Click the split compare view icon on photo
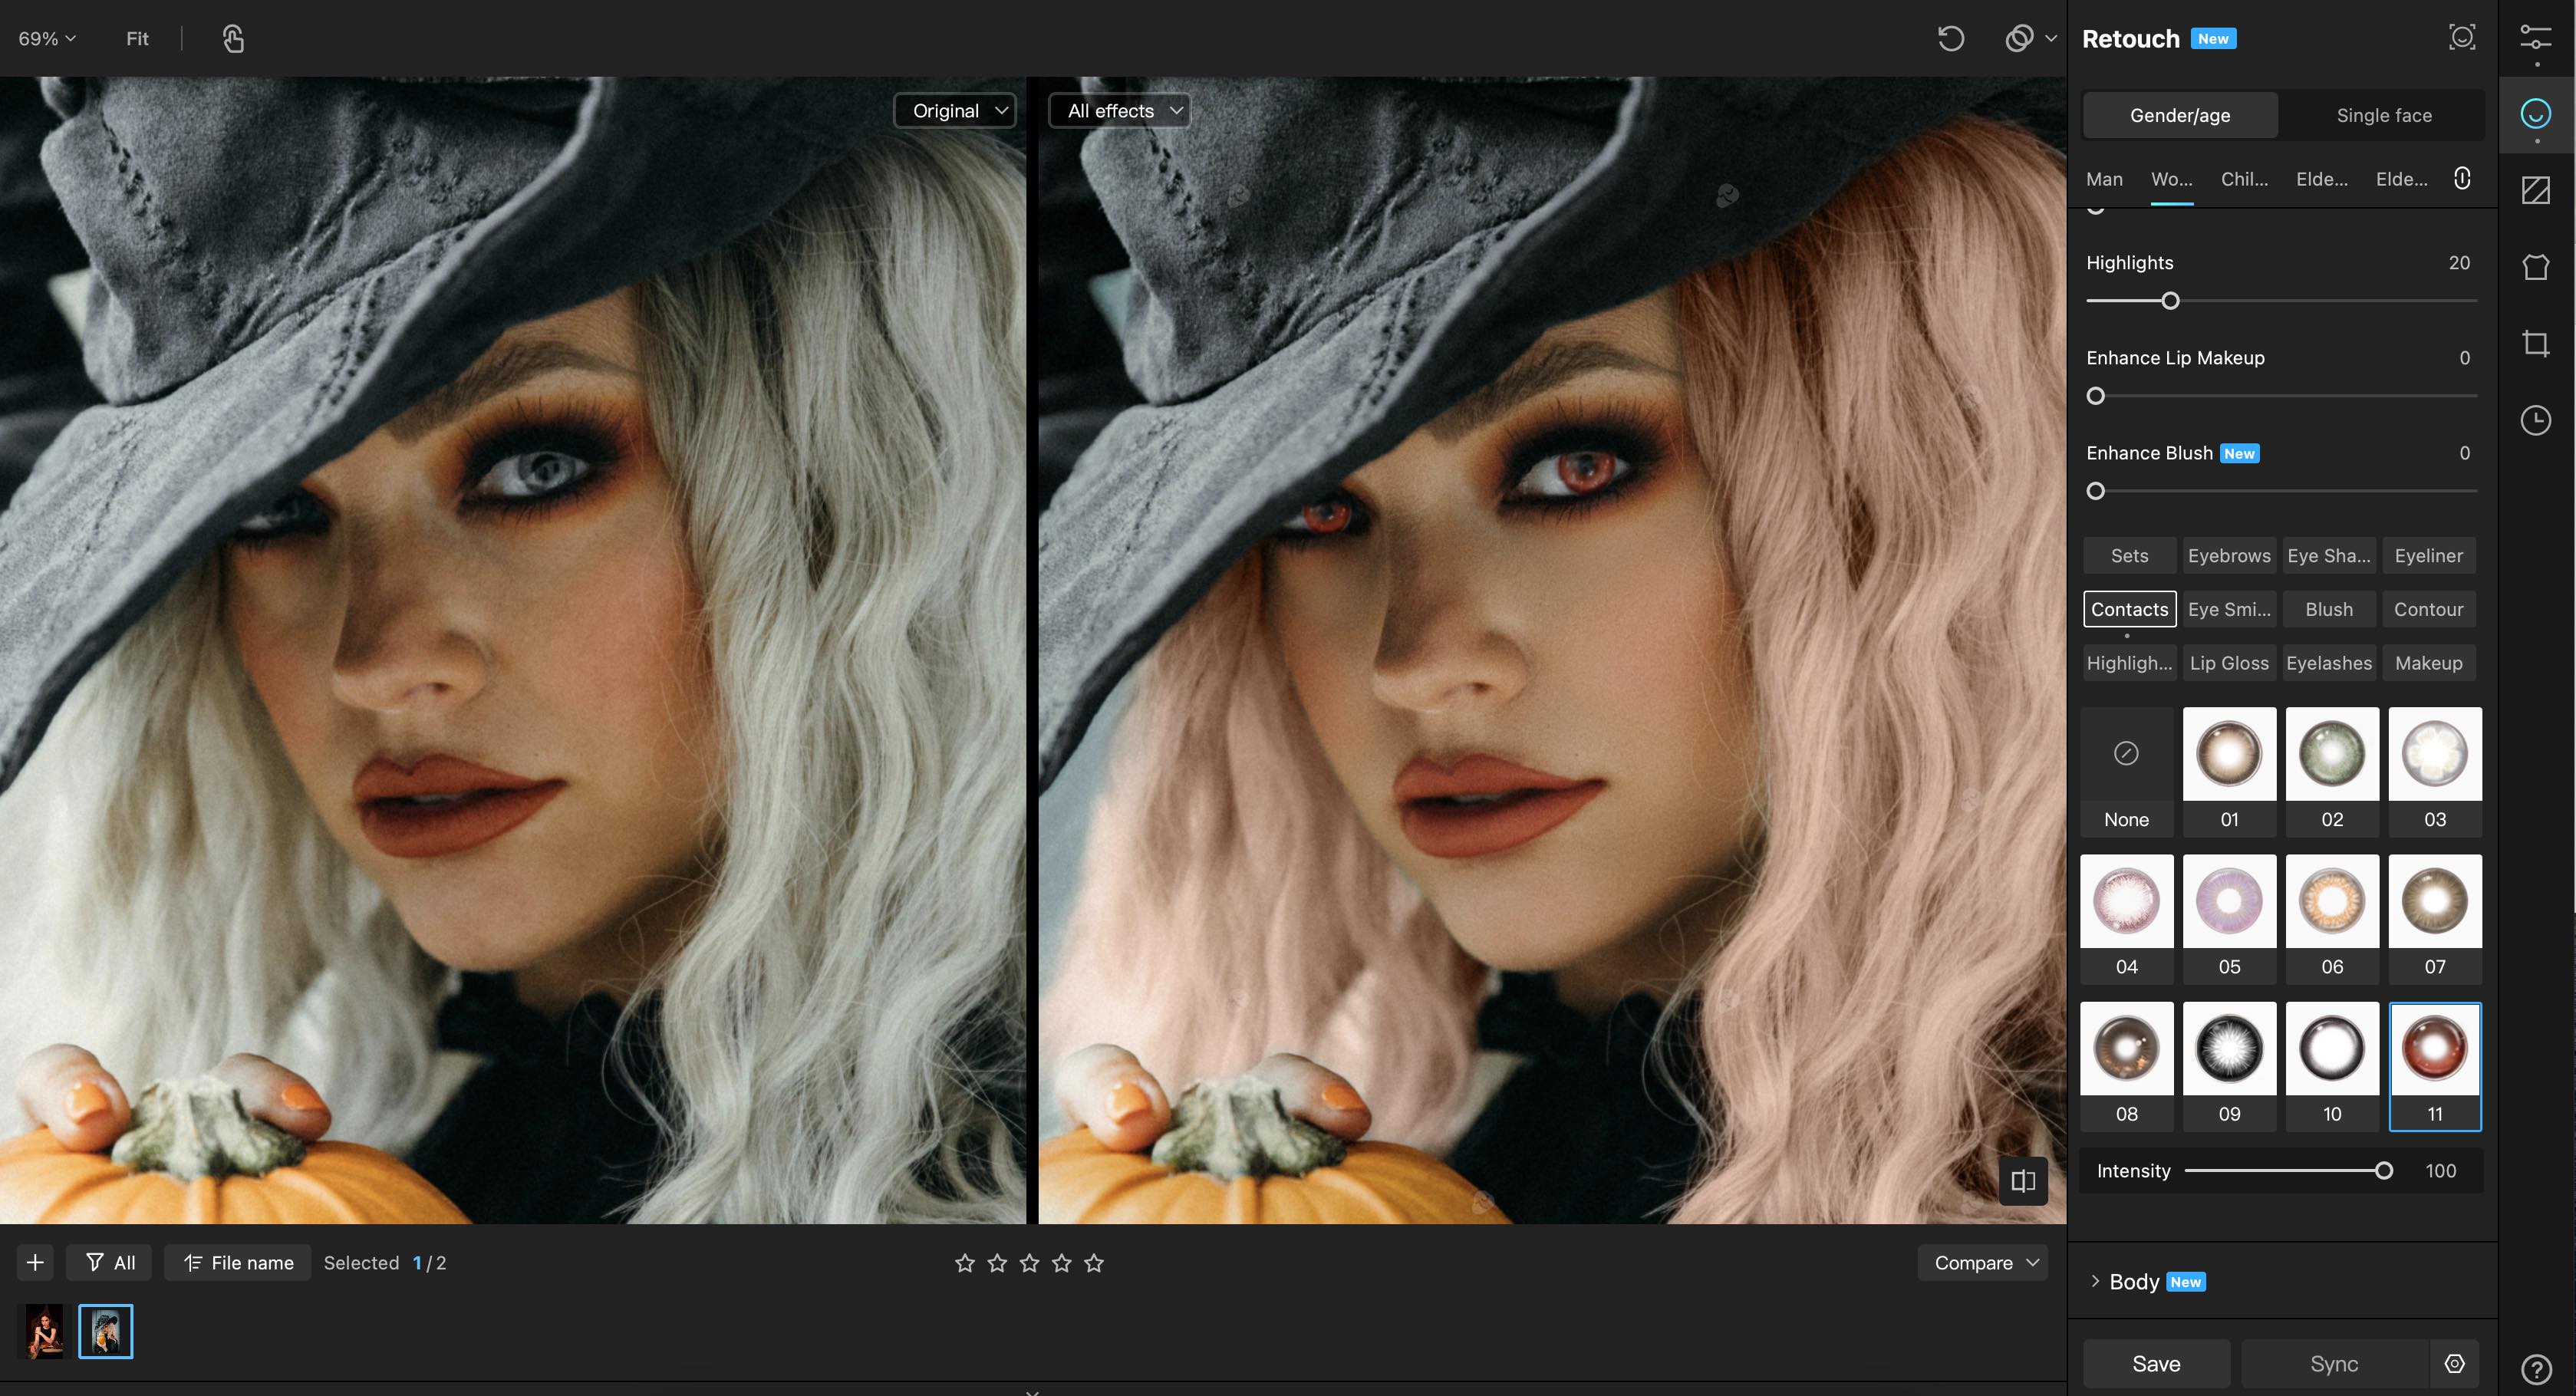This screenshot has width=2576, height=1396. click(2022, 1181)
